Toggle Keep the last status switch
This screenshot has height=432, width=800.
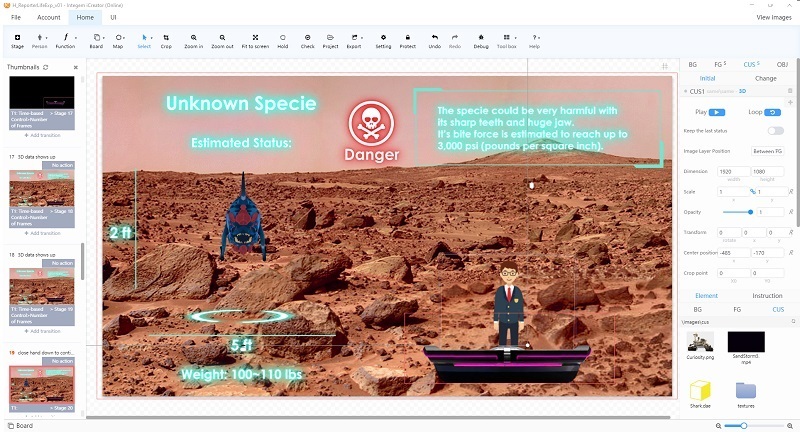pyautogui.click(x=776, y=131)
